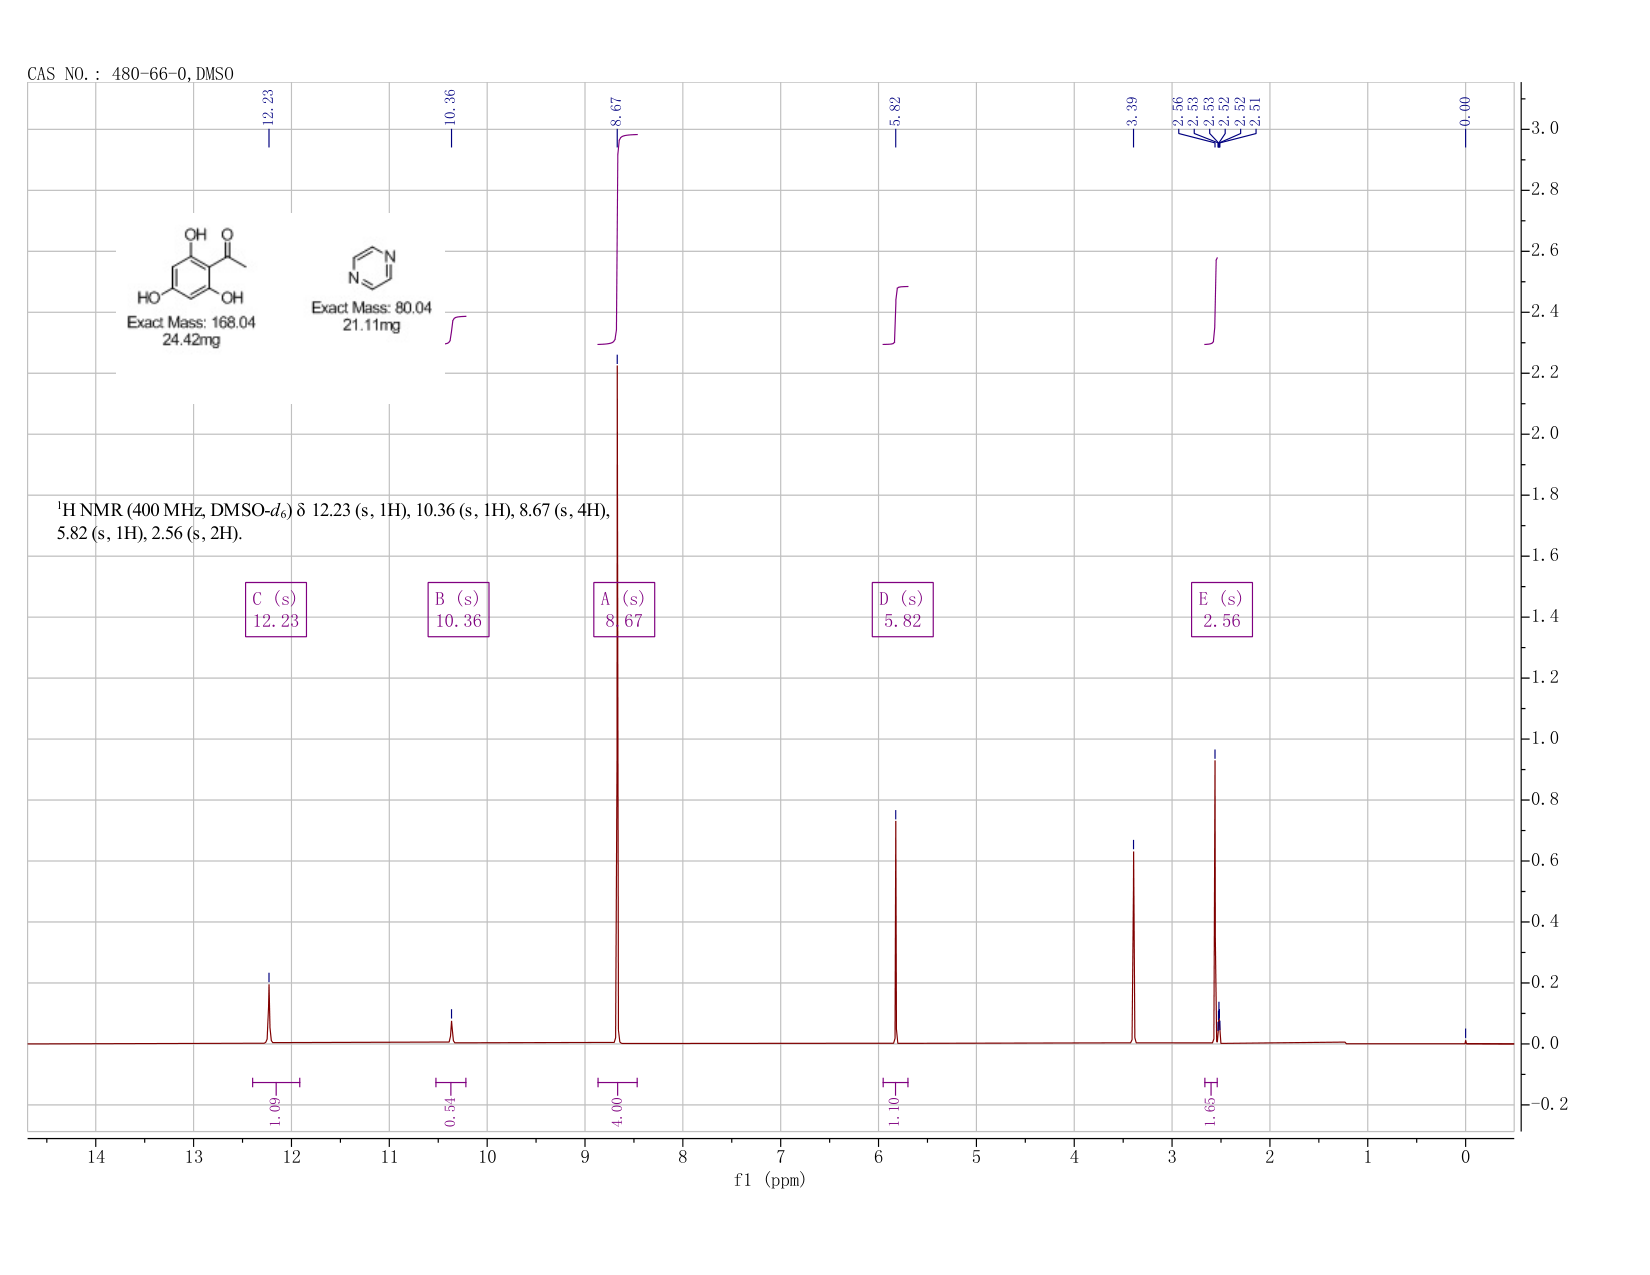Click the '24.42mg' mass label
The height and width of the screenshot is (1275, 1650).
tap(191, 340)
